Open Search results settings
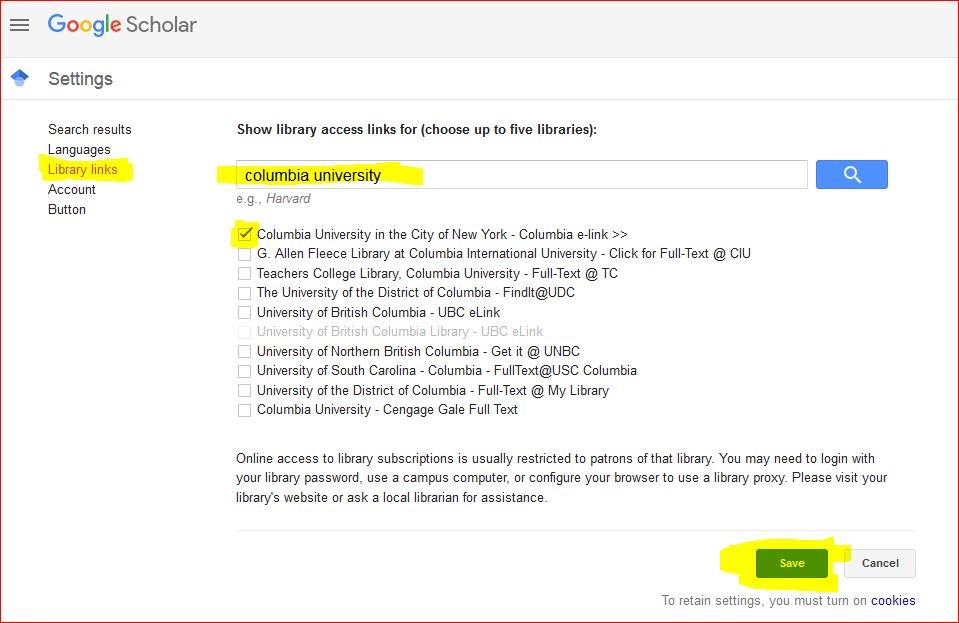 [90, 130]
